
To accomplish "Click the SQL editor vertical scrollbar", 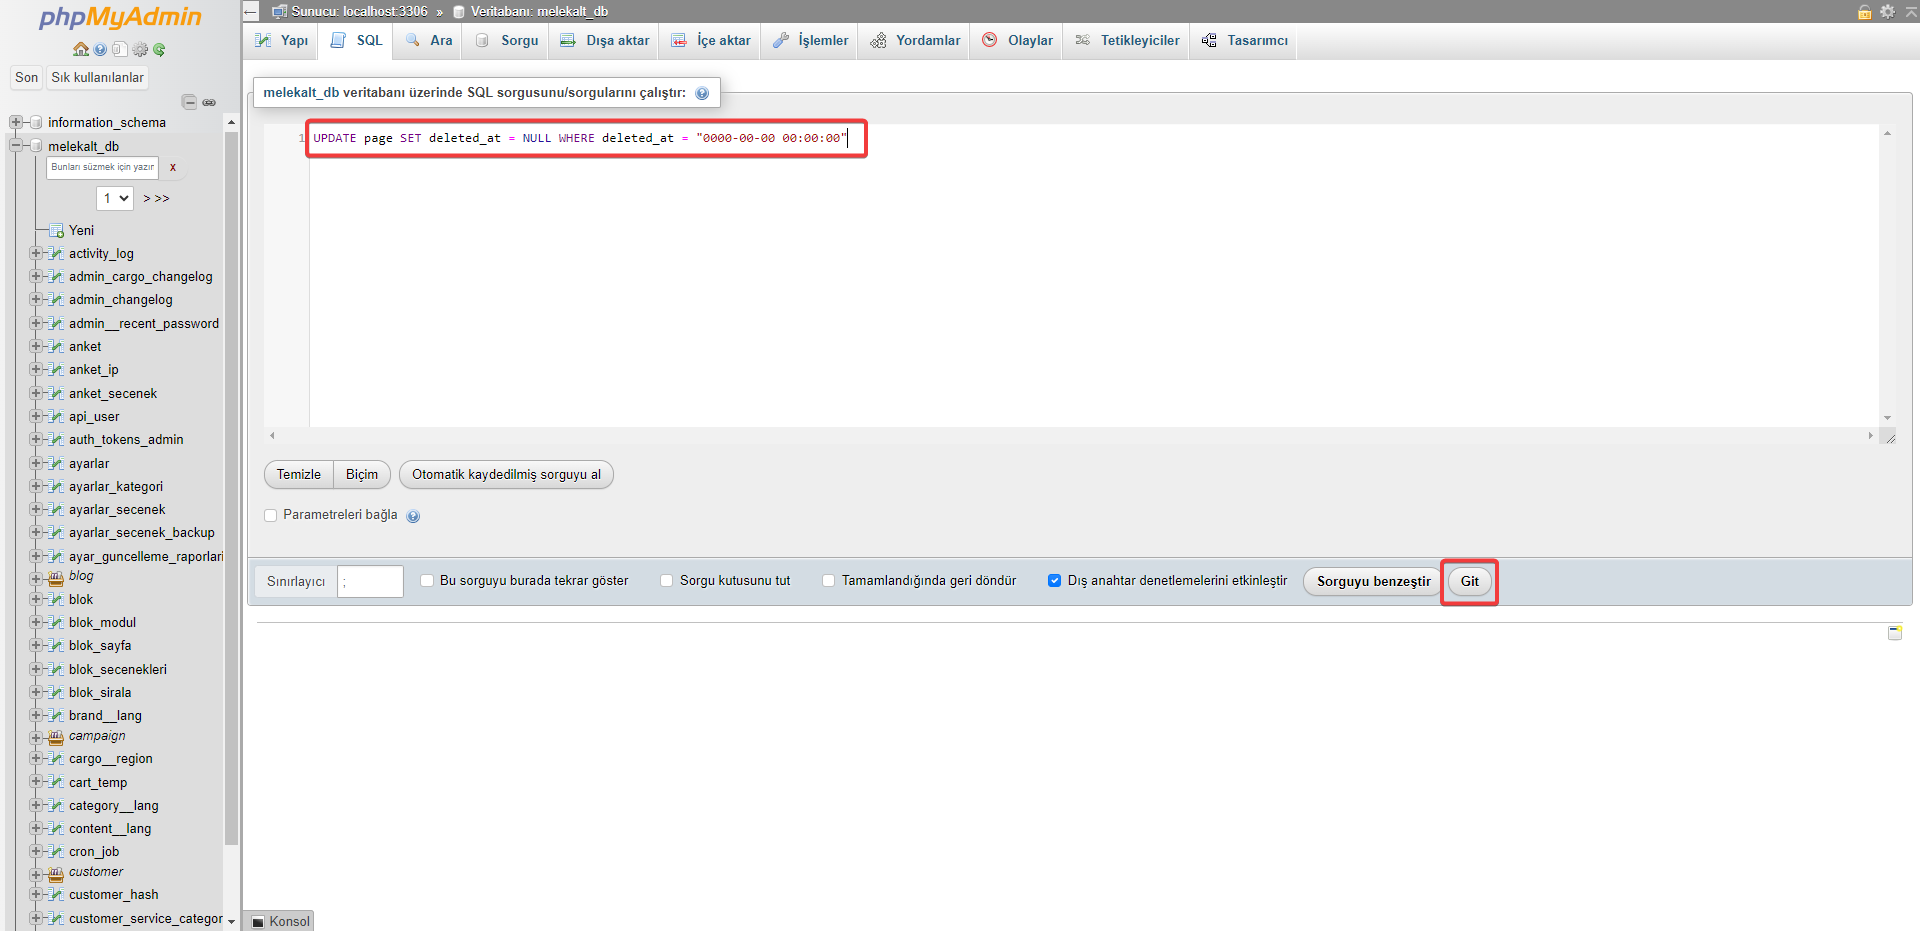I will click(x=1887, y=276).
